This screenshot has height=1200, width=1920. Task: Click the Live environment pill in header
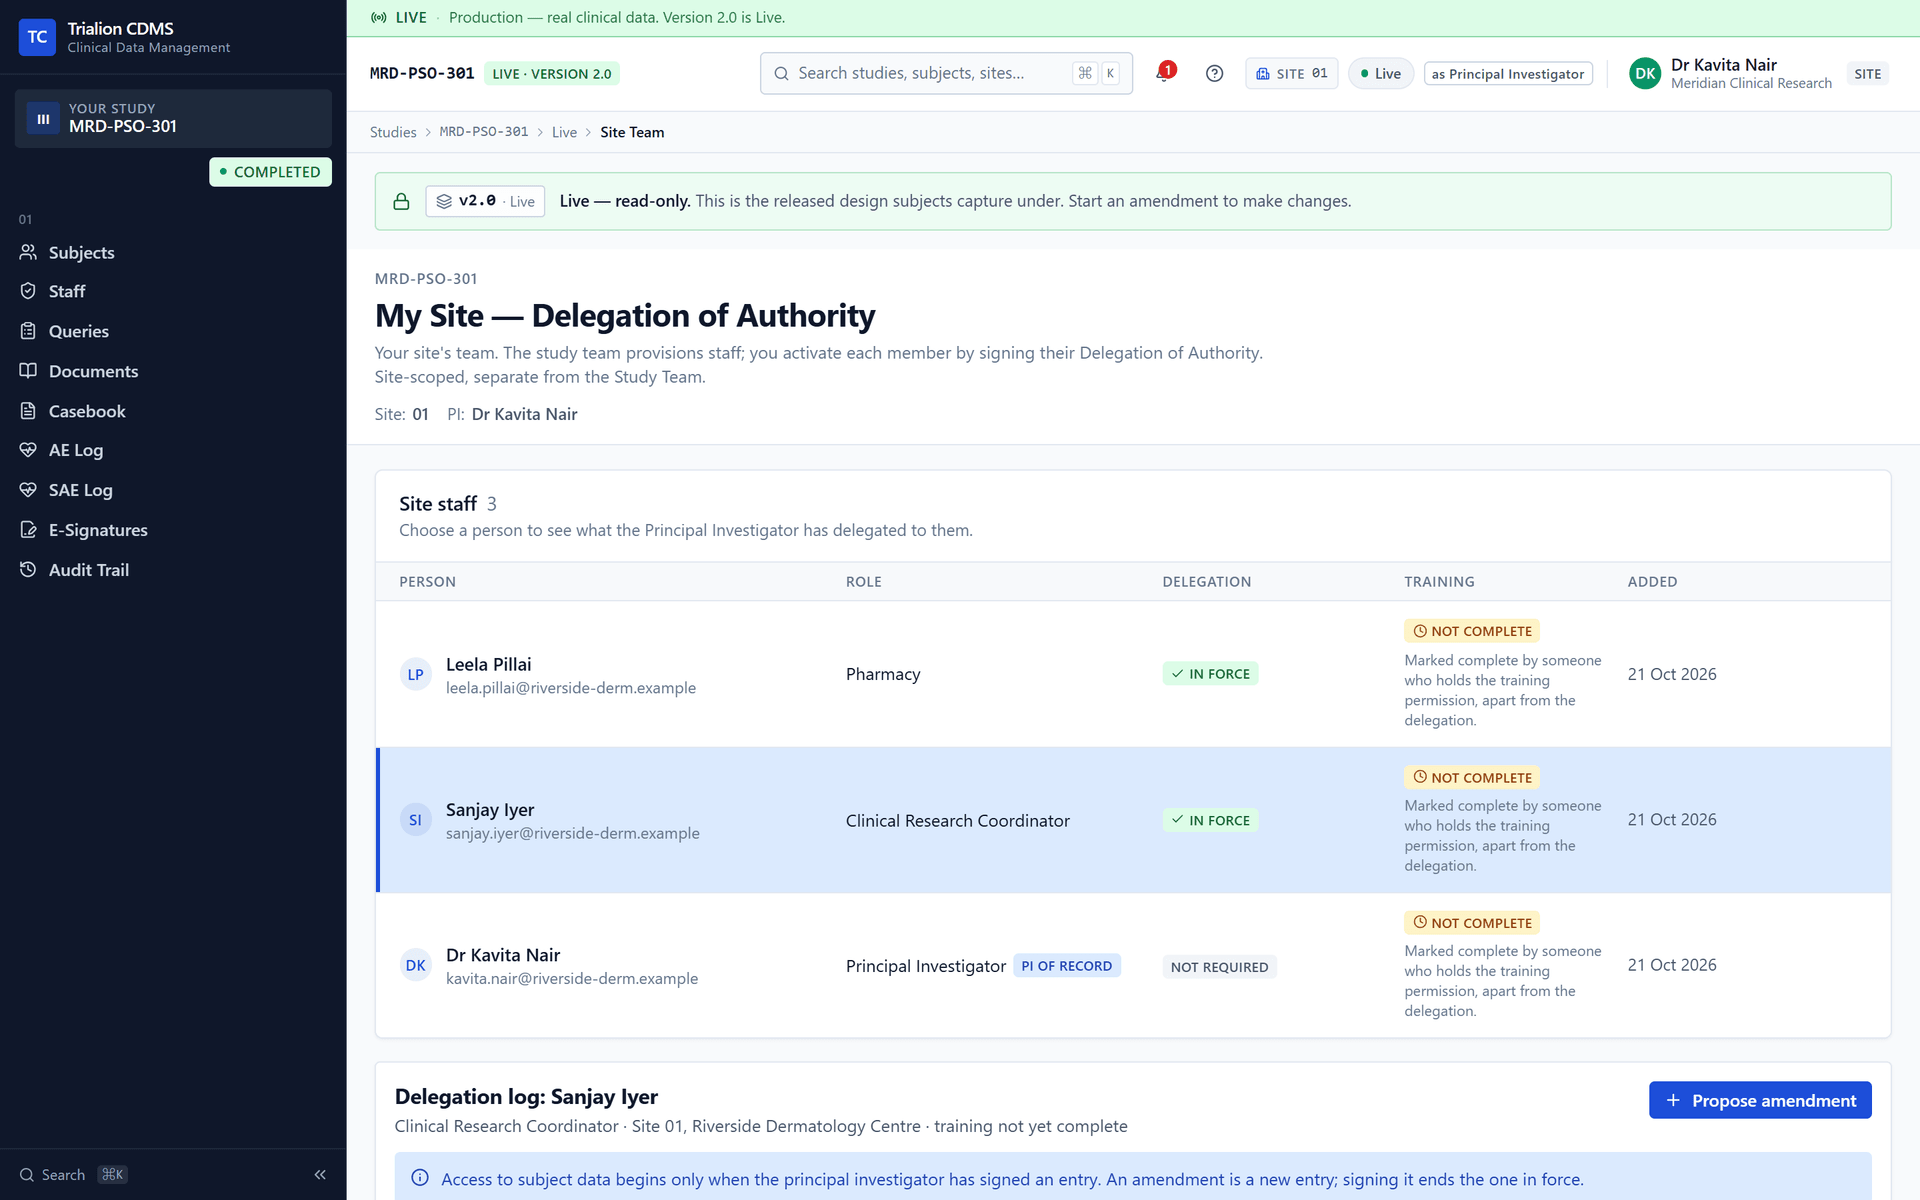tap(1380, 73)
